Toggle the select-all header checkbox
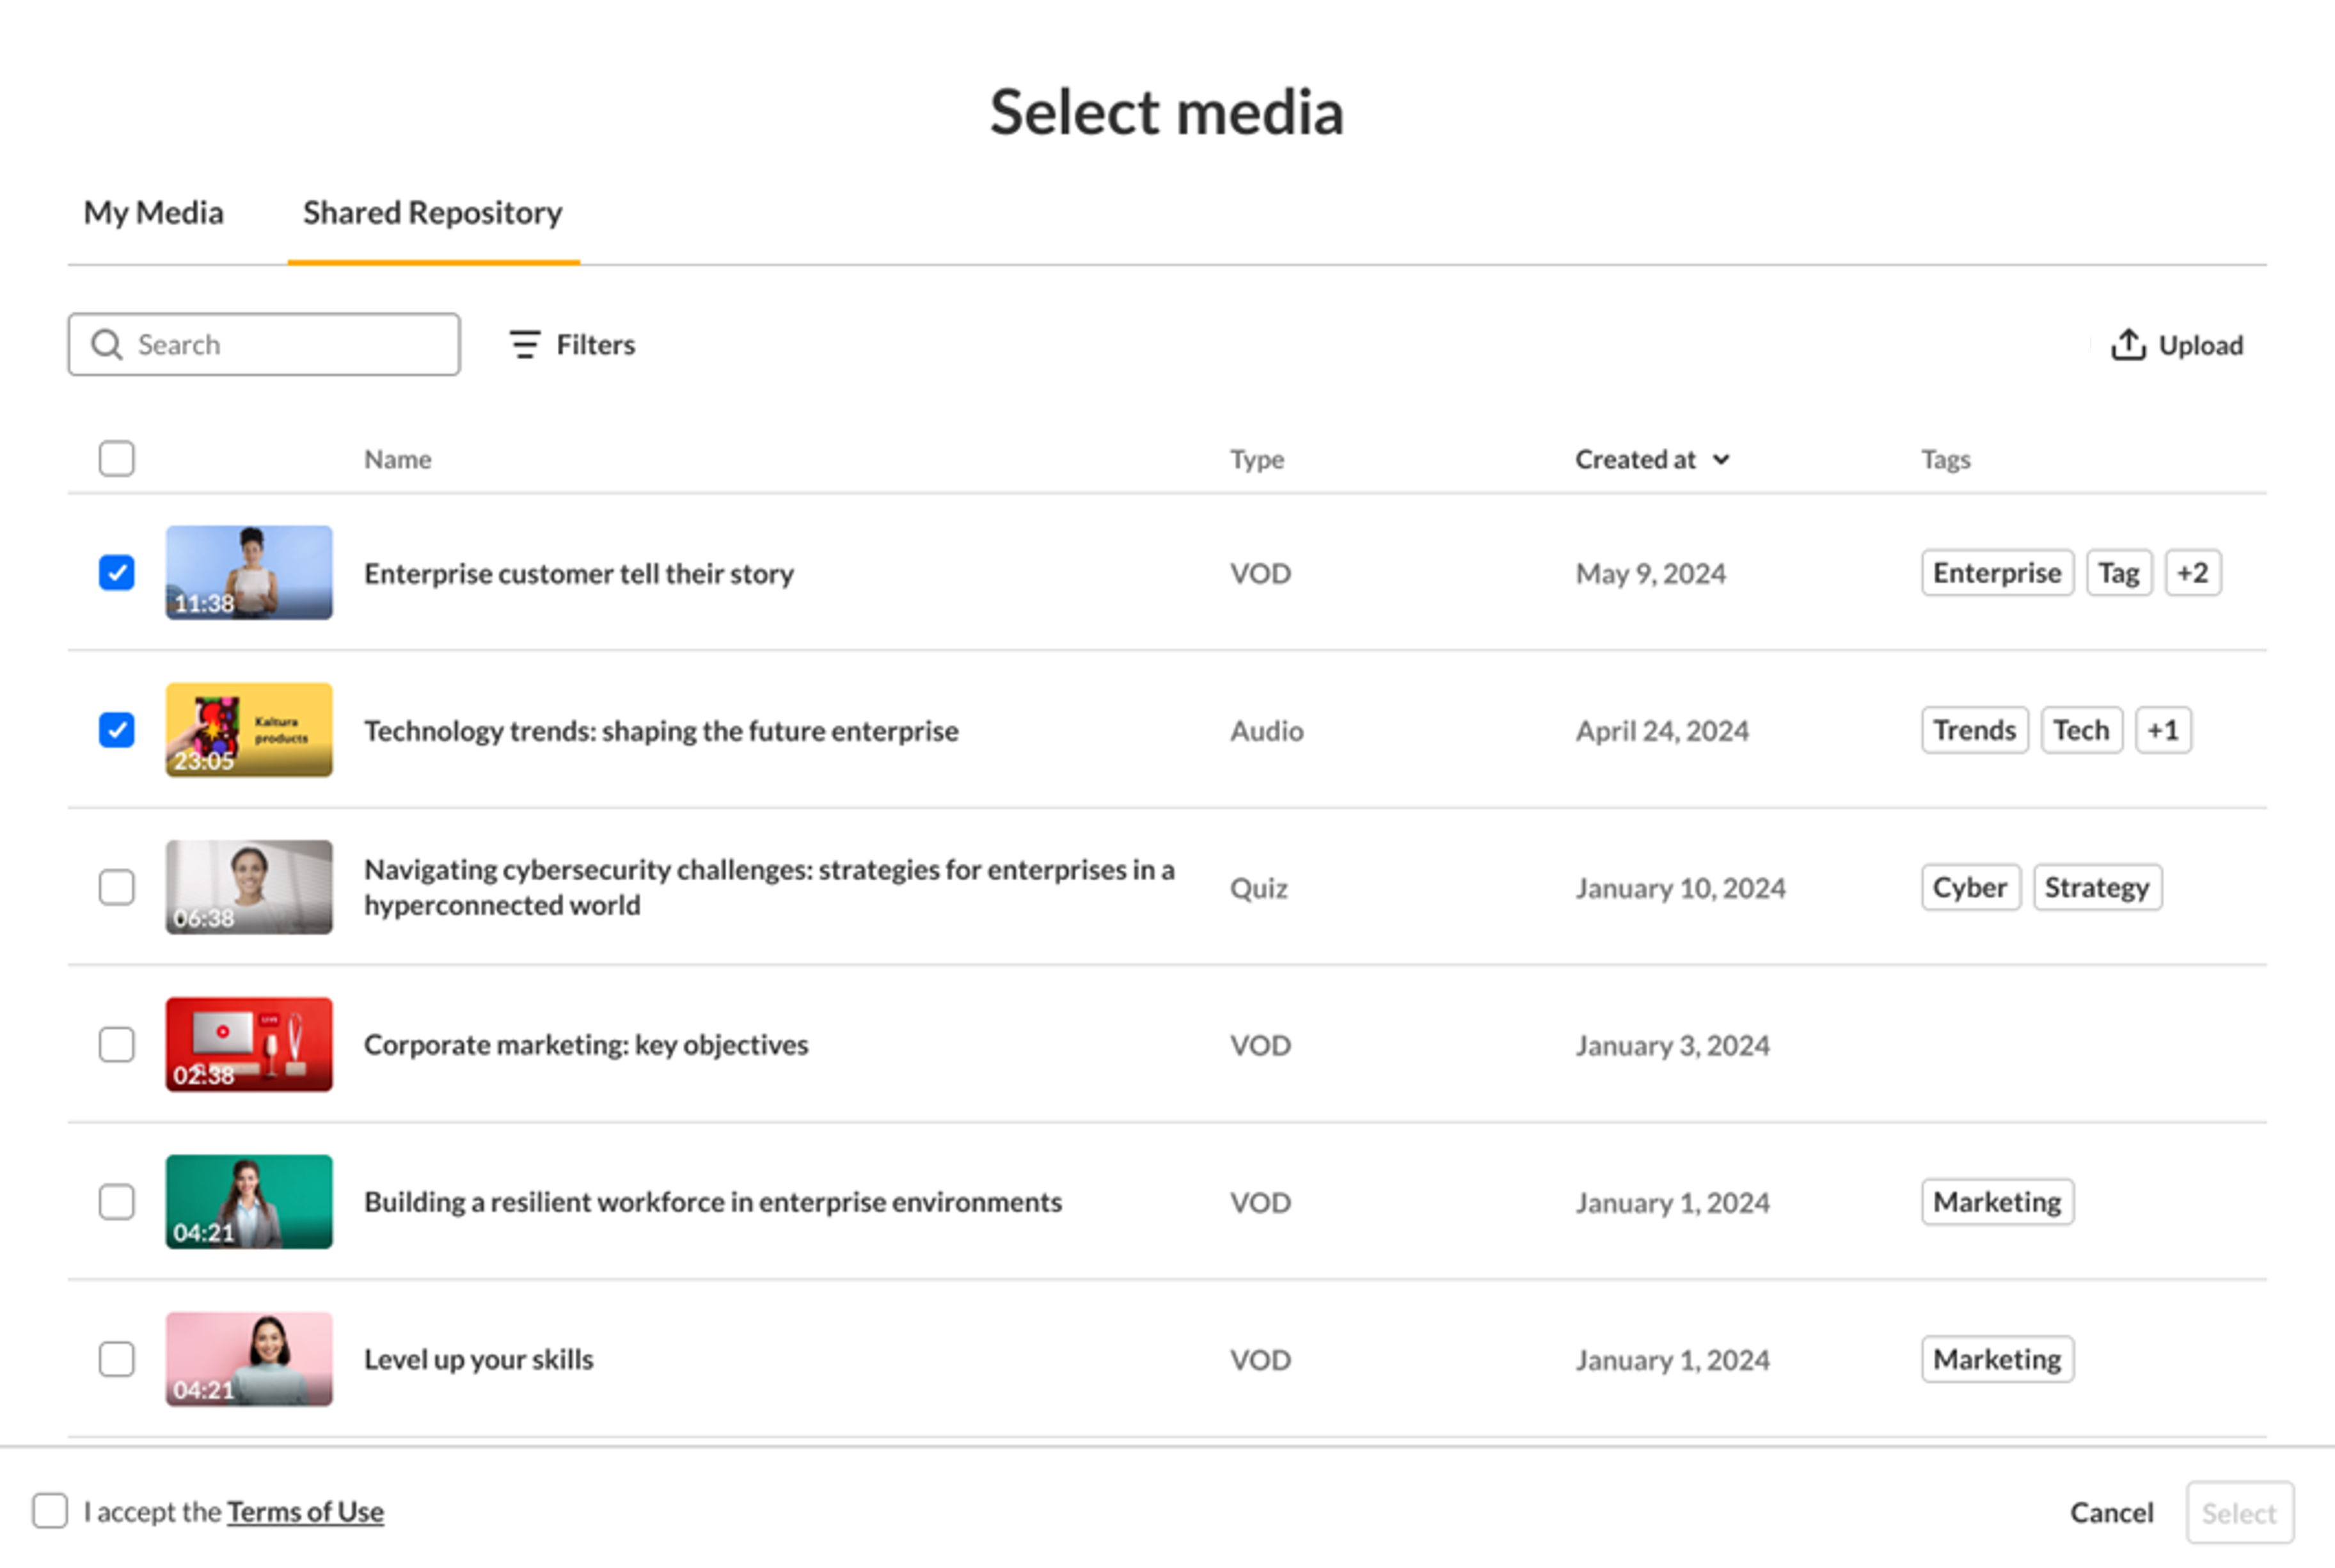The height and width of the screenshot is (1568, 2335). [117, 459]
